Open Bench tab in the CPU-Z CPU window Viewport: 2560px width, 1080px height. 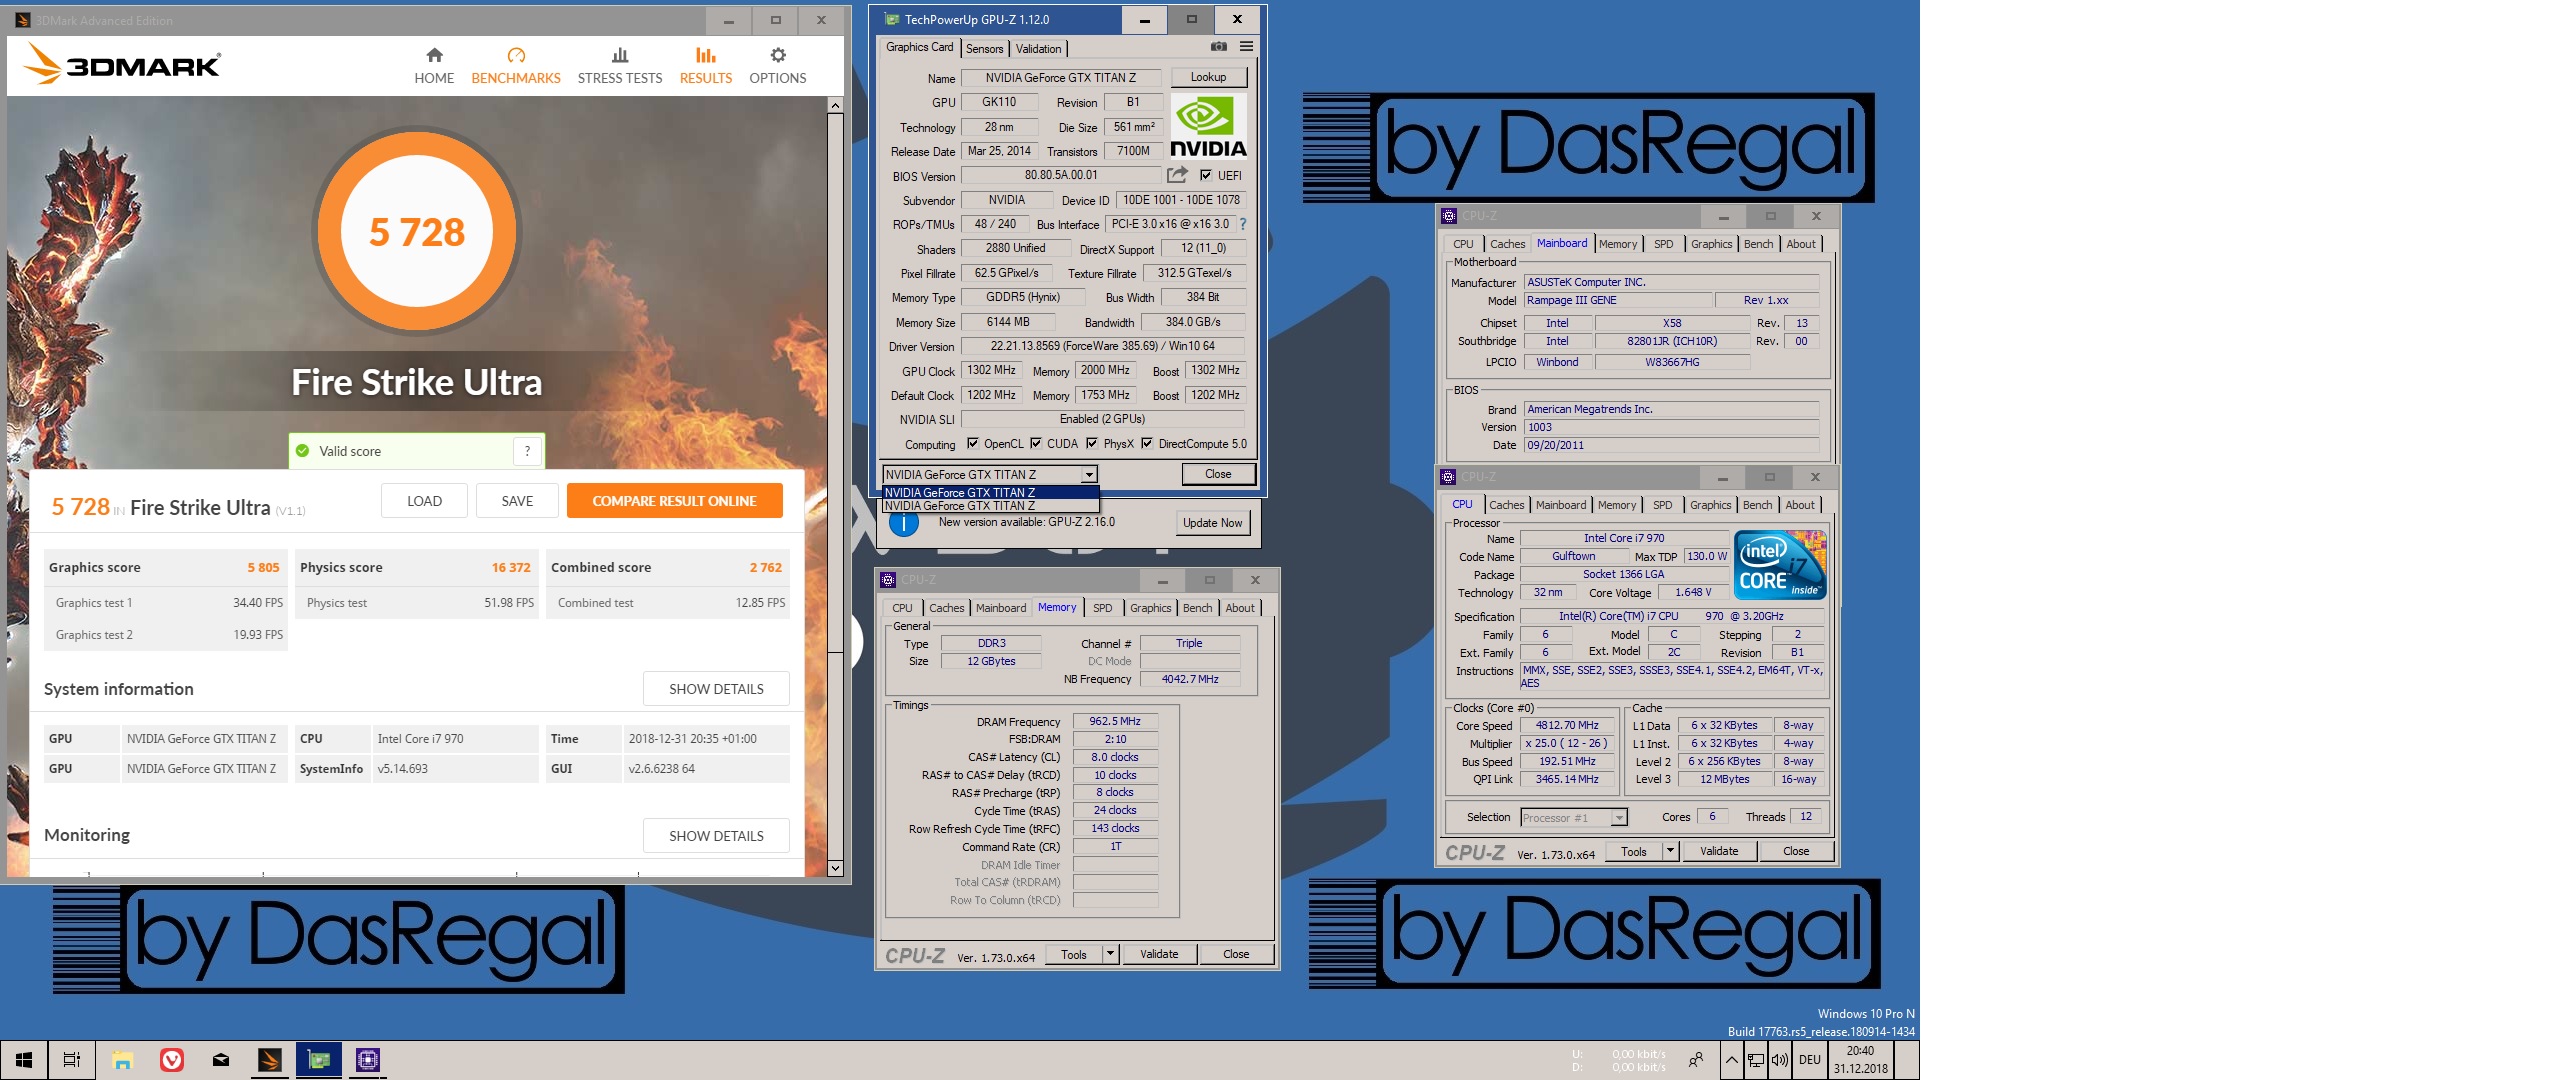[x=1757, y=505]
